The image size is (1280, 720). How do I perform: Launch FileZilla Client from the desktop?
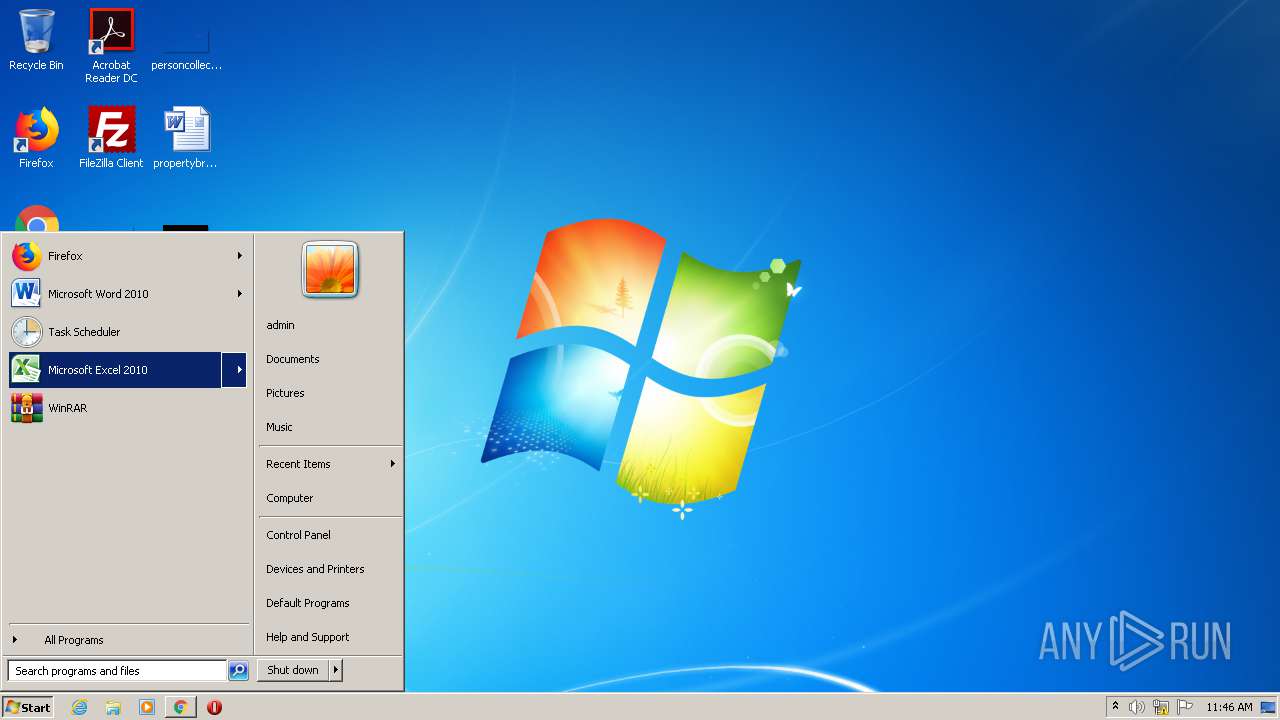[111, 138]
